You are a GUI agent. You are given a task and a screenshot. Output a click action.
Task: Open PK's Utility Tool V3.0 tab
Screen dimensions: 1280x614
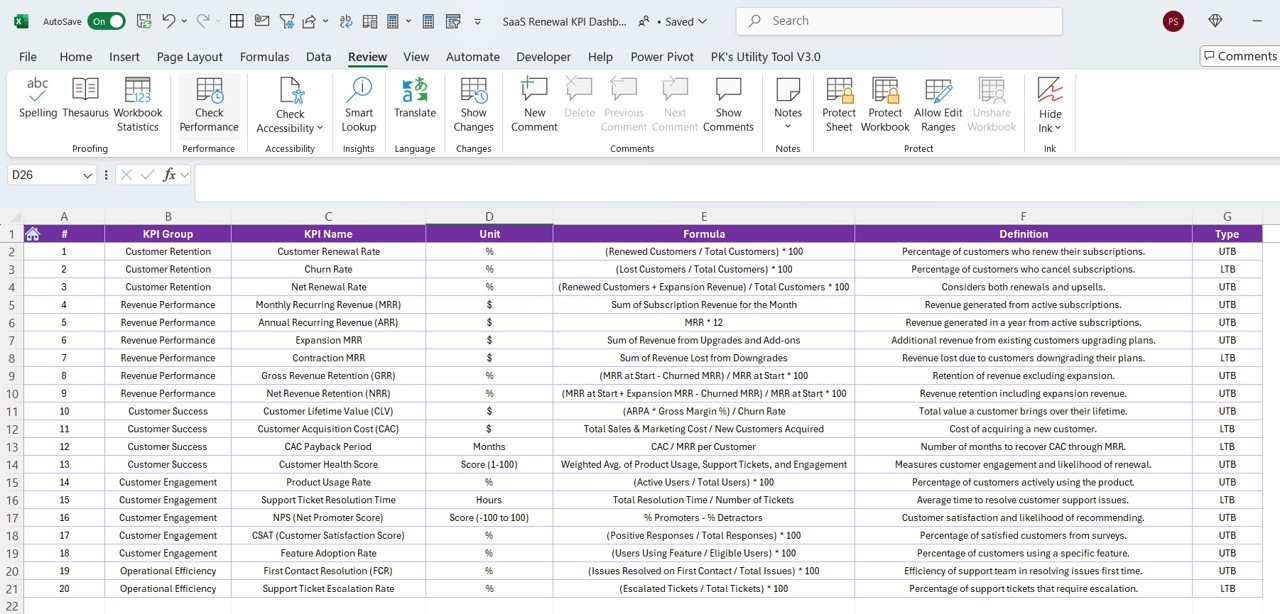tap(766, 57)
